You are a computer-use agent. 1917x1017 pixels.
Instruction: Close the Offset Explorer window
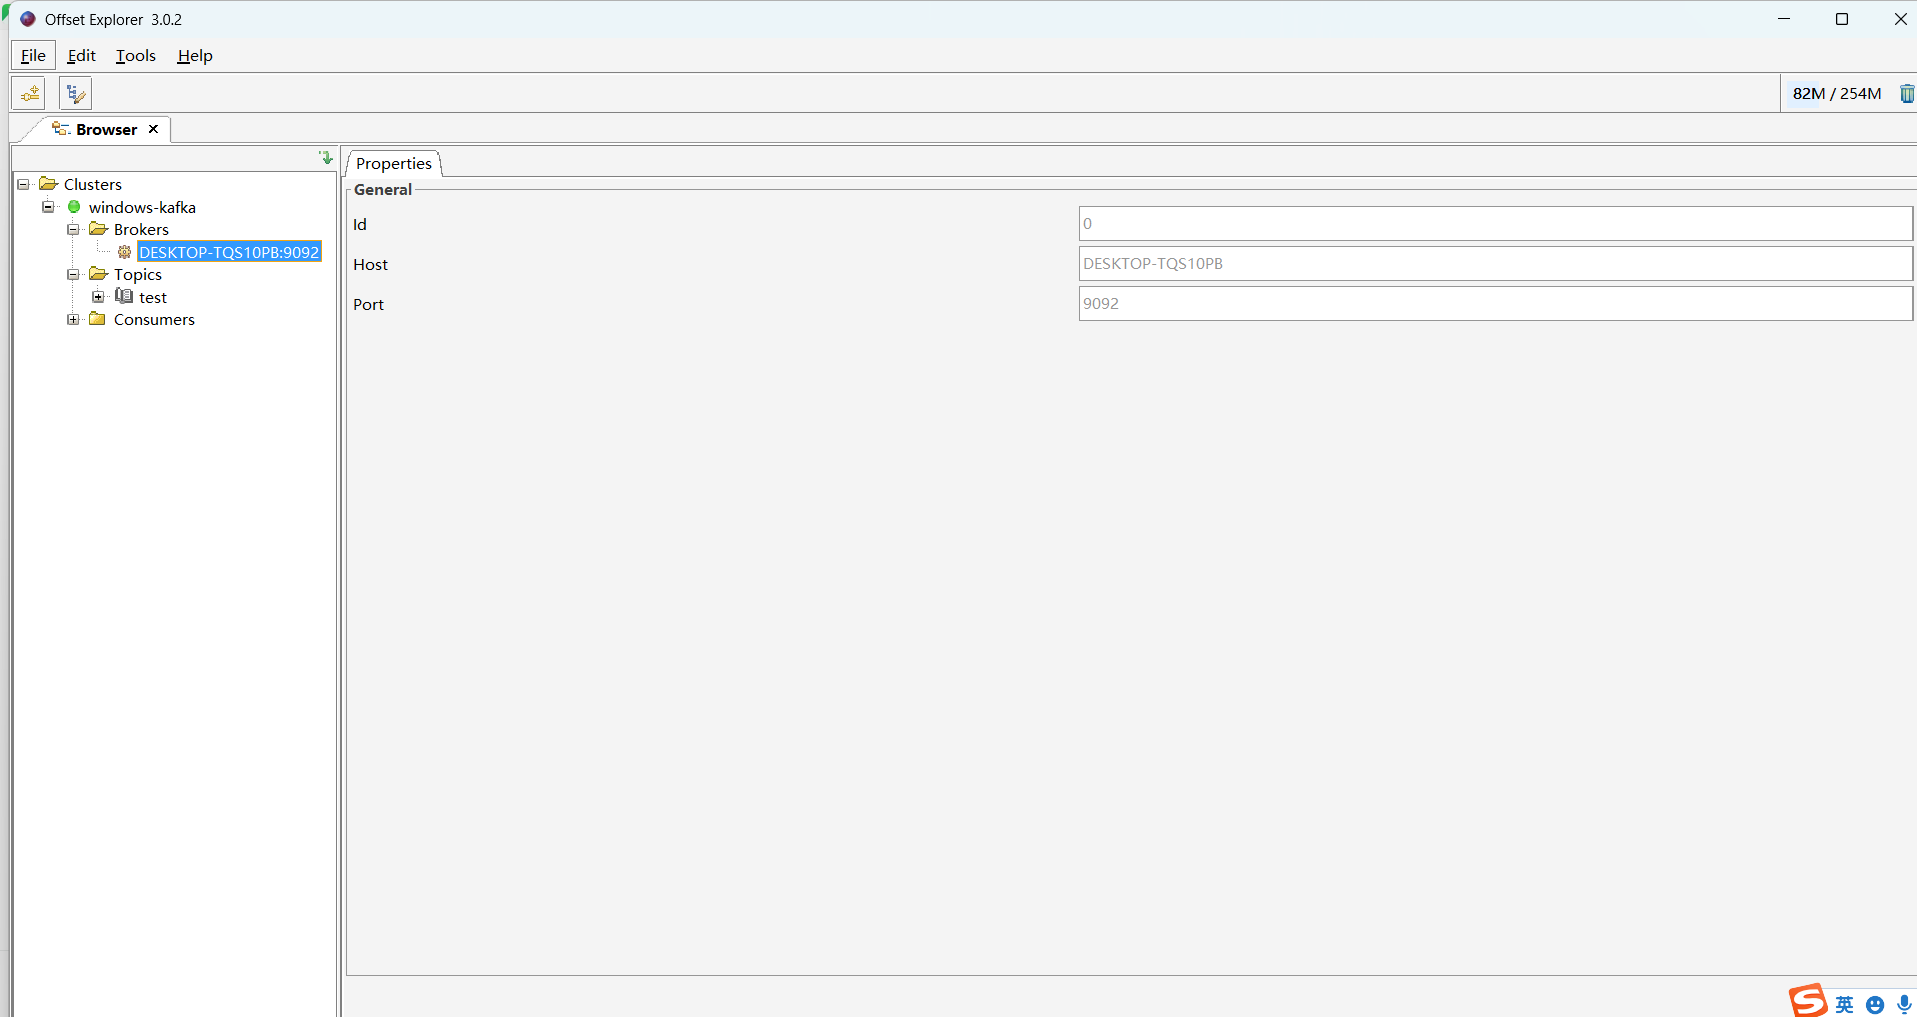(1900, 19)
